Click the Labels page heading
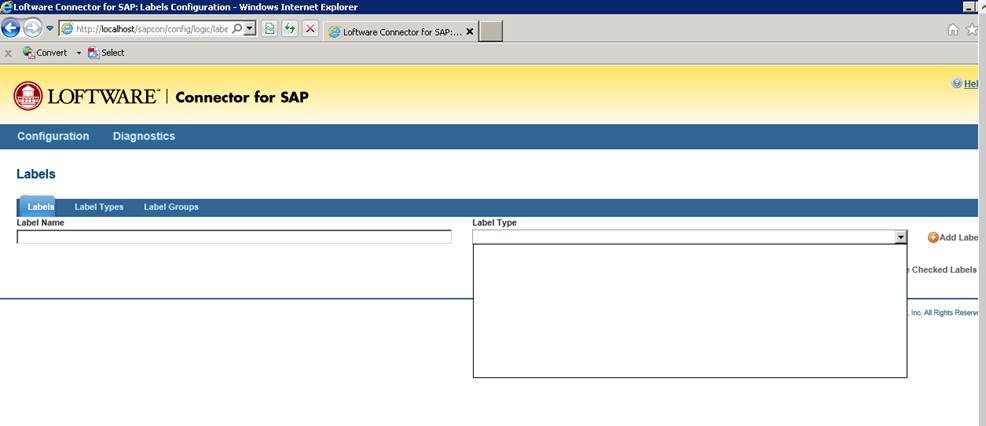This screenshot has height=426, width=986. (36, 174)
